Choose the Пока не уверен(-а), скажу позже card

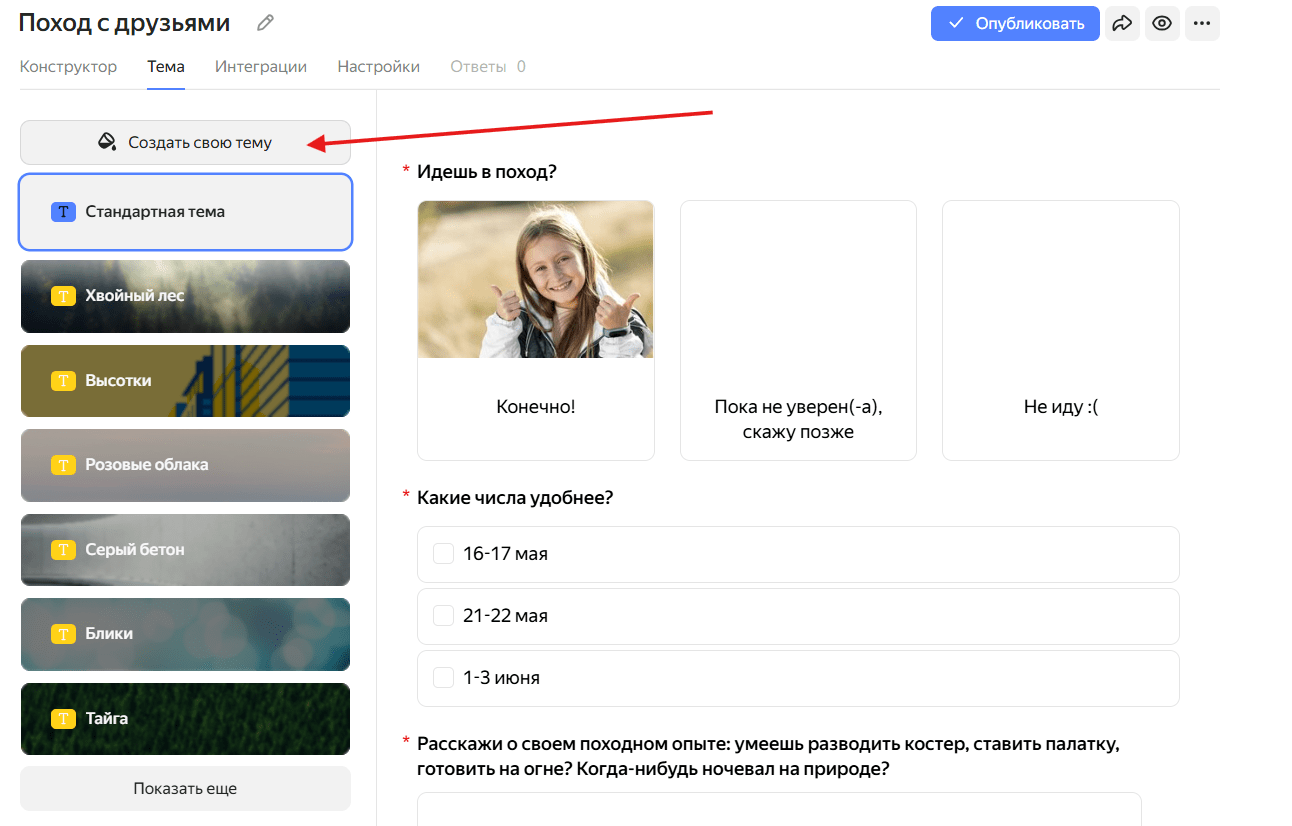pos(798,330)
